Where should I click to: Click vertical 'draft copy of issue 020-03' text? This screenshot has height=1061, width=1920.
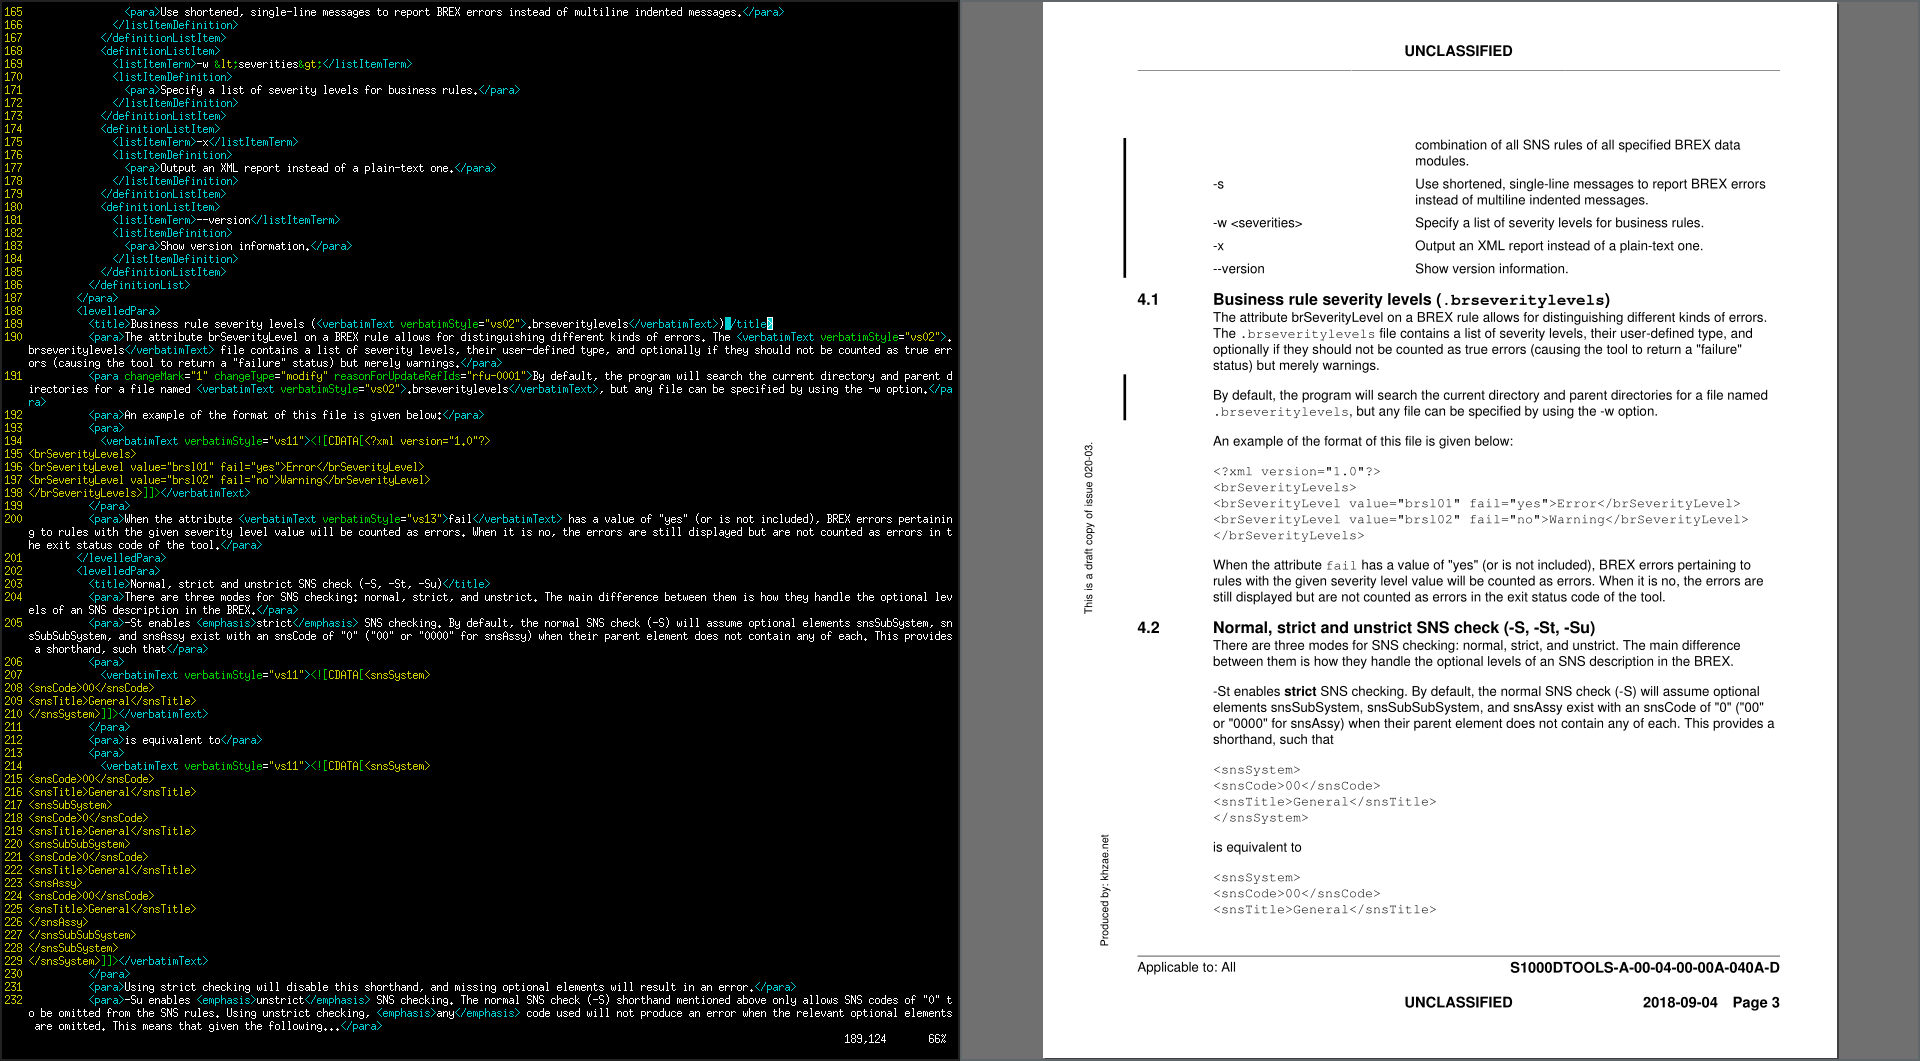click(x=1089, y=528)
